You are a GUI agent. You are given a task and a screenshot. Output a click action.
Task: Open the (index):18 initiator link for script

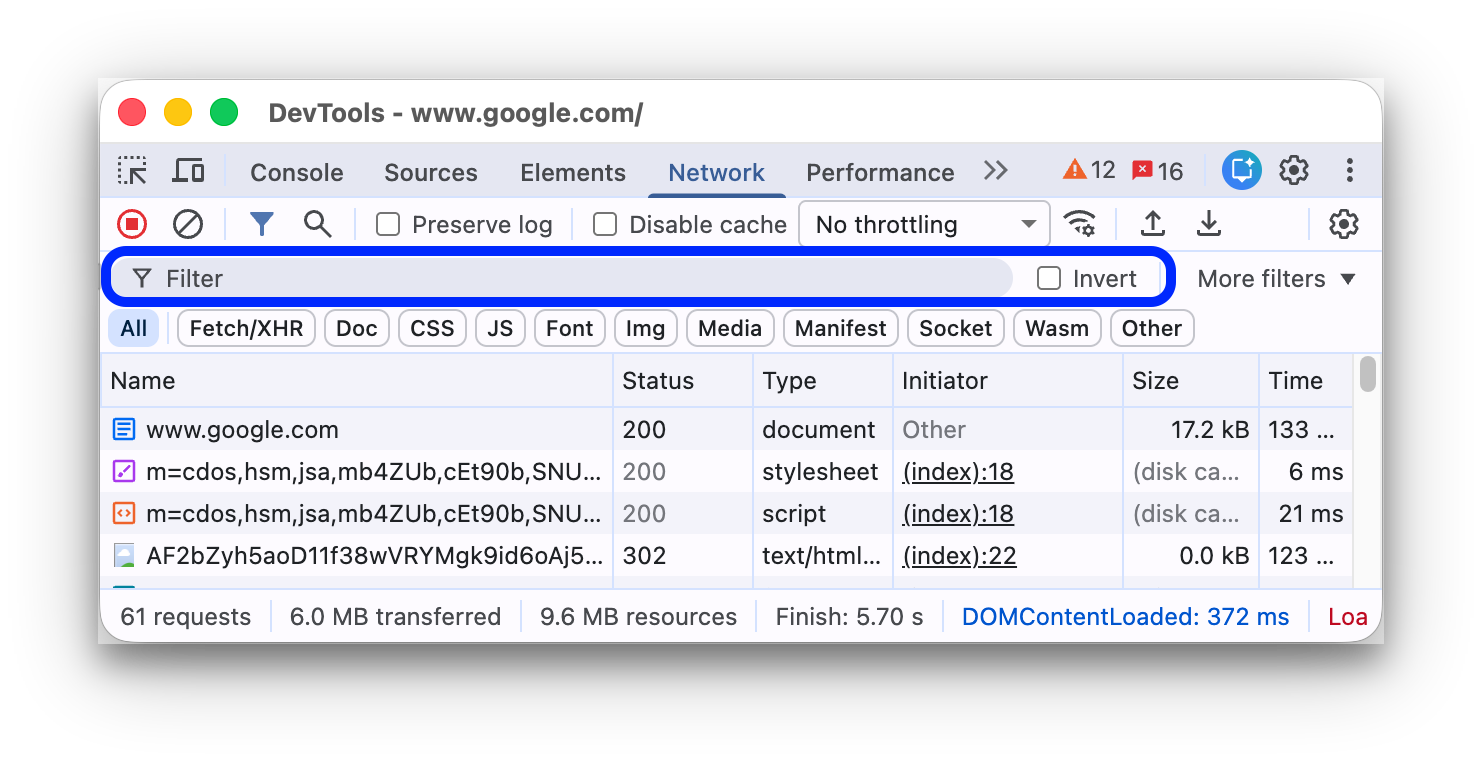coord(958,514)
